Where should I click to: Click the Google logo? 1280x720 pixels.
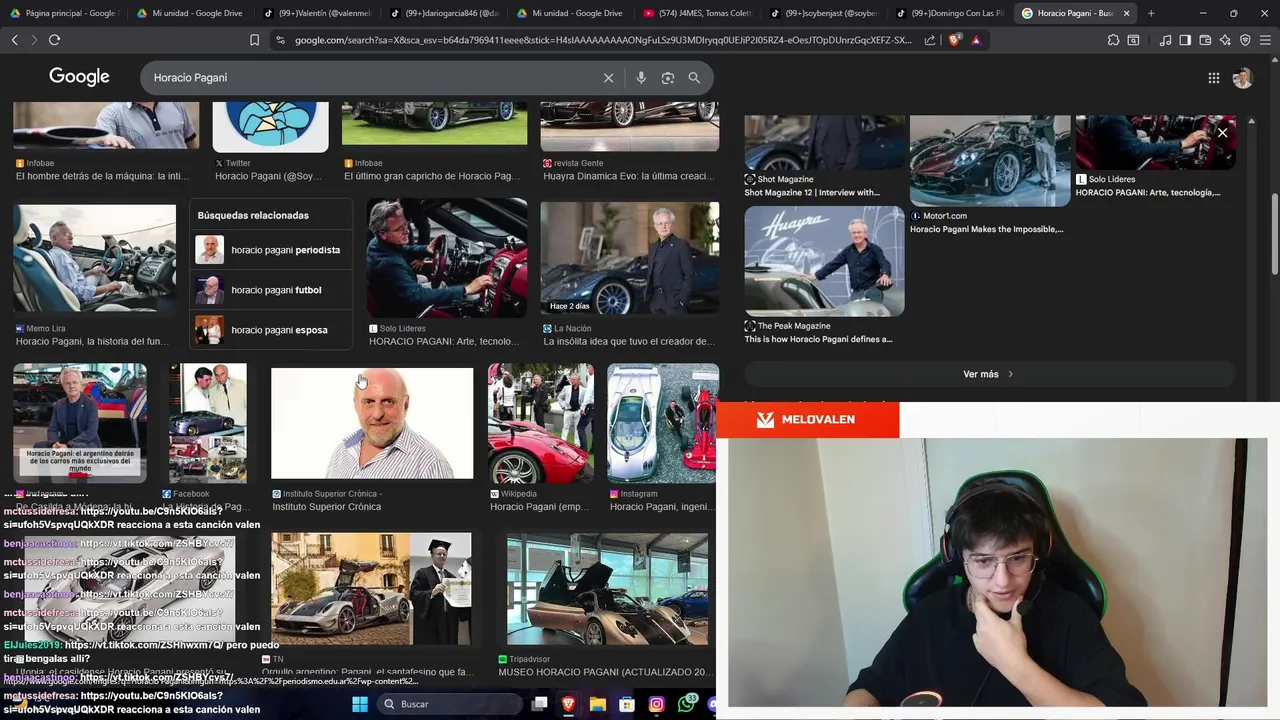click(x=79, y=77)
